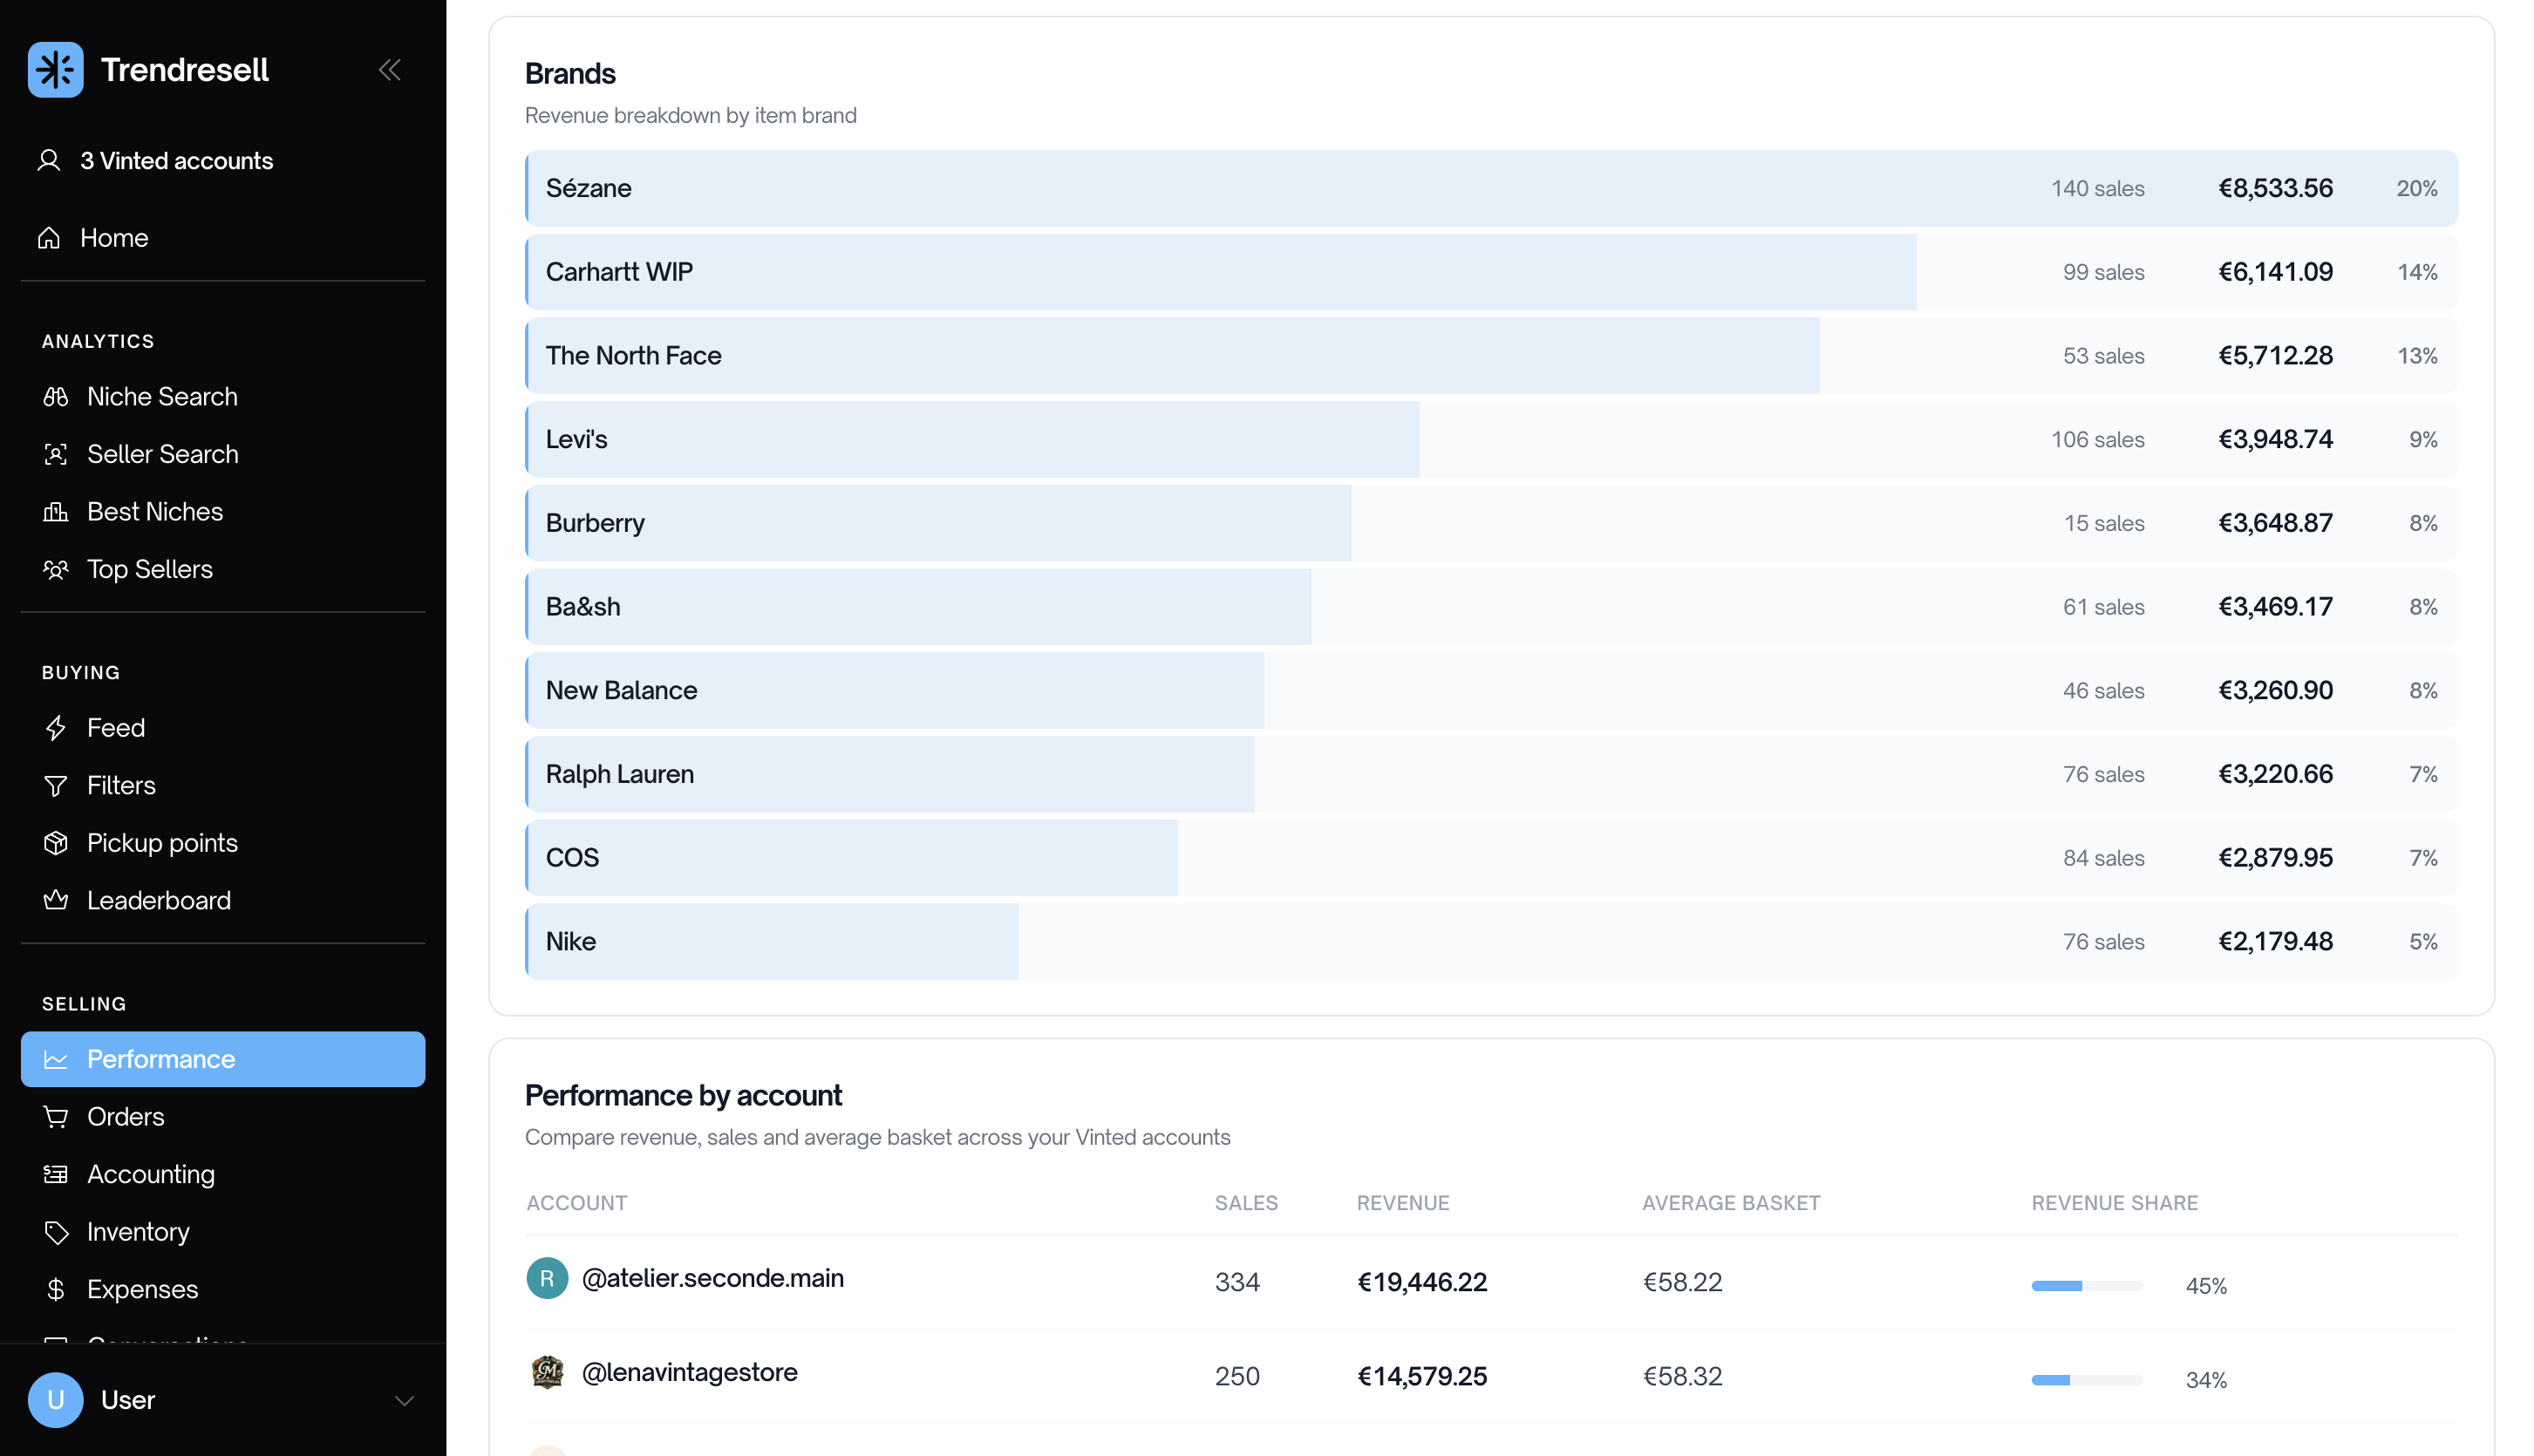Screen dimensions: 2534x1456
Task: Click the Pickup points box icon
Action: [x=56, y=843]
